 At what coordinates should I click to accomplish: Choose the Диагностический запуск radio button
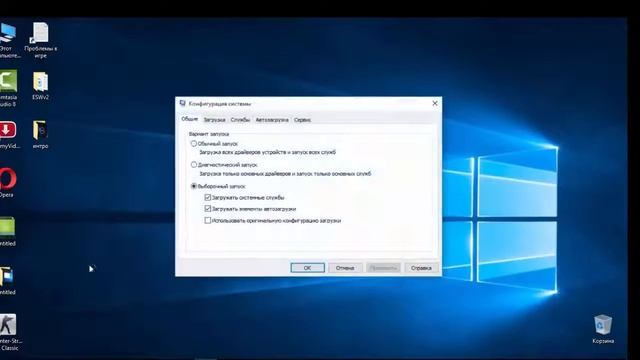pyautogui.click(x=194, y=165)
